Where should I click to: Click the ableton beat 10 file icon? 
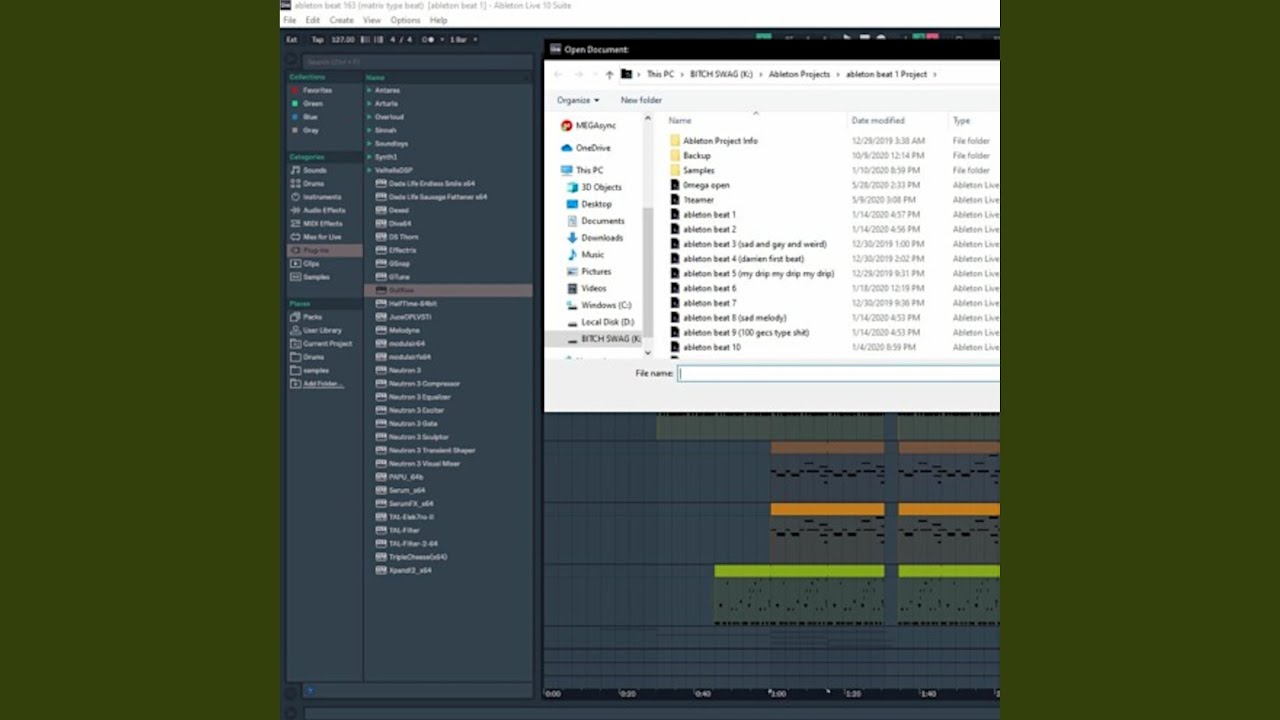coord(675,347)
